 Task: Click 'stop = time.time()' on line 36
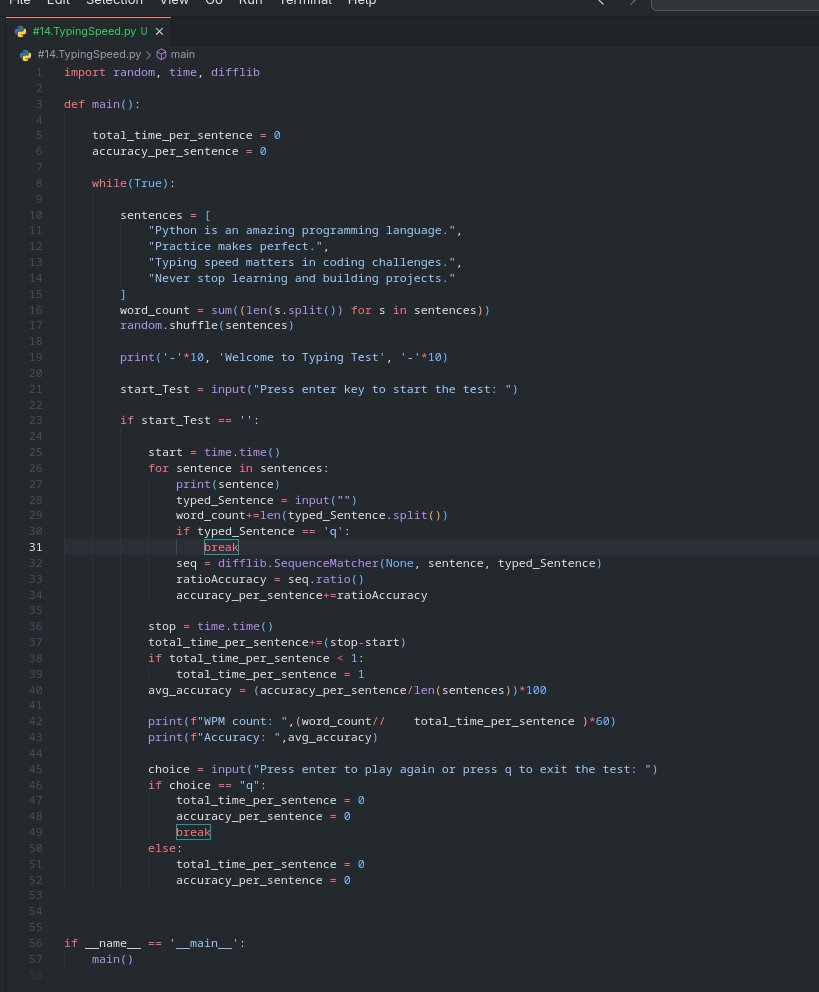[x=211, y=626]
